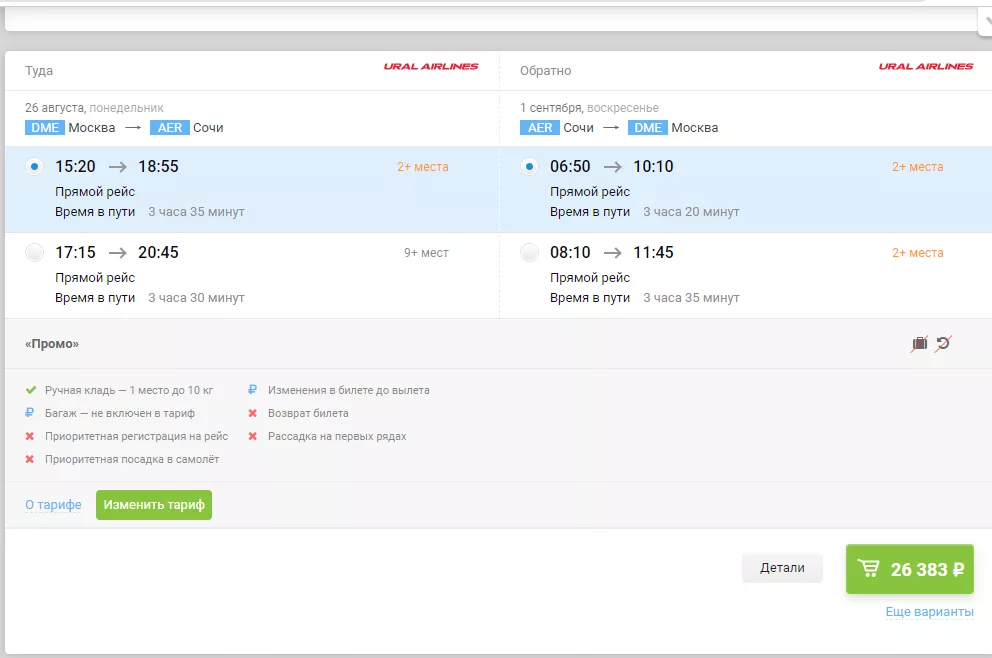The width and height of the screenshot is (992, 658).
Task: Click the outbound Ural Airlines logo
Action: (x=431, y=67)
